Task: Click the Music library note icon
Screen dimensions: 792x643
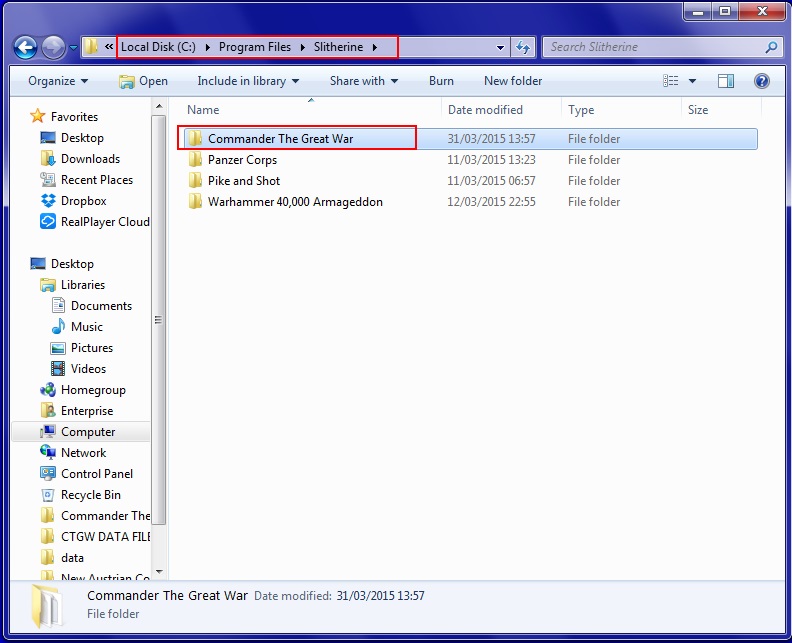Action: point(58,327)
